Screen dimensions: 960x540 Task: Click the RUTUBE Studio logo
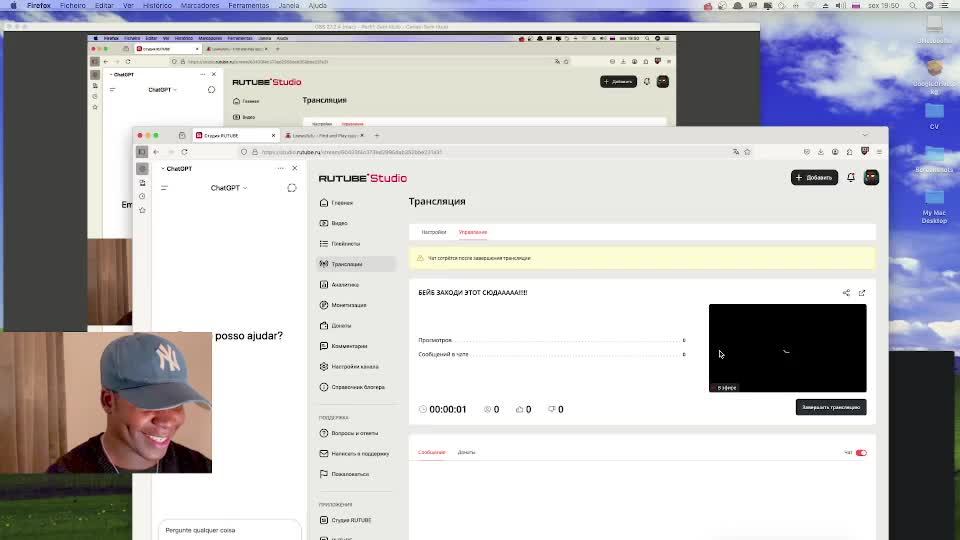click(x=362, y=178)
